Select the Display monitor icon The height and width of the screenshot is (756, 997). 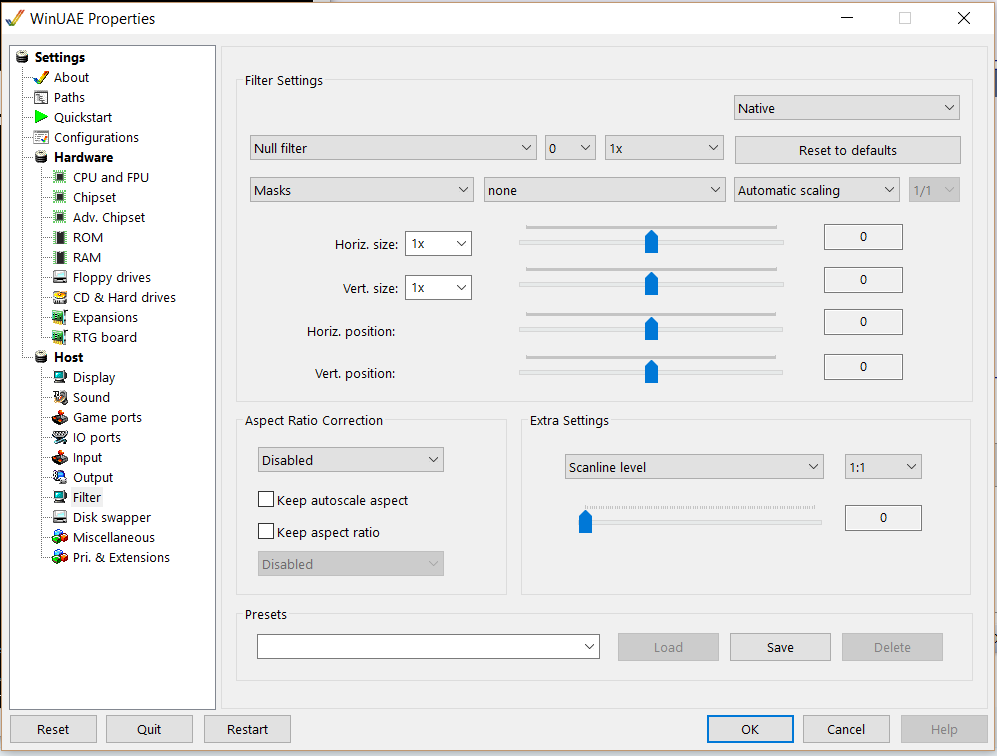click(60, 377)
